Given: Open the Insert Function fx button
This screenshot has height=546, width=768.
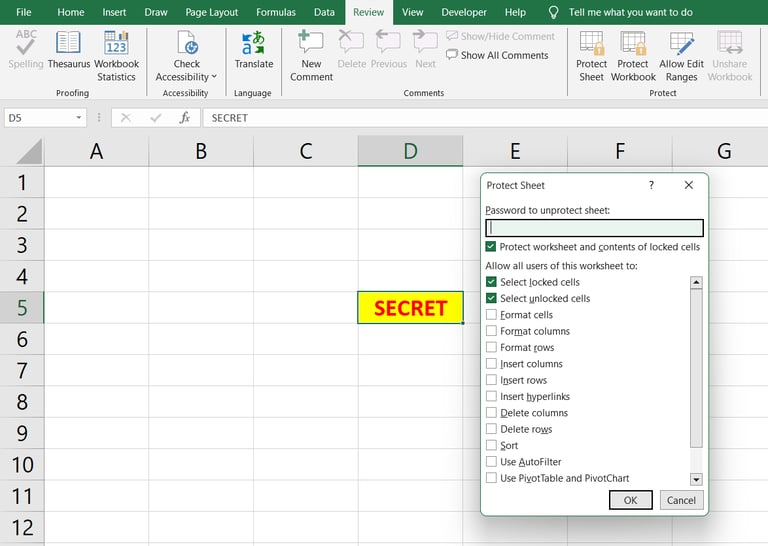Looking at the screenshot, I should pos(185,118).
